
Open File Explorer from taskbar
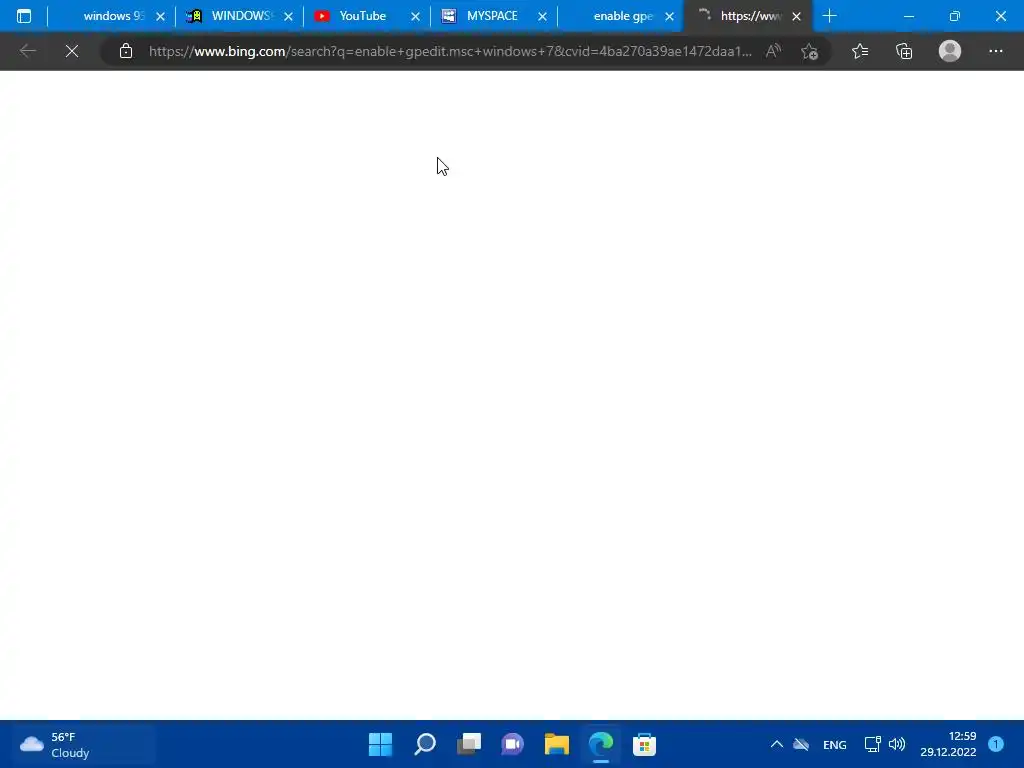tap(556, 744)
